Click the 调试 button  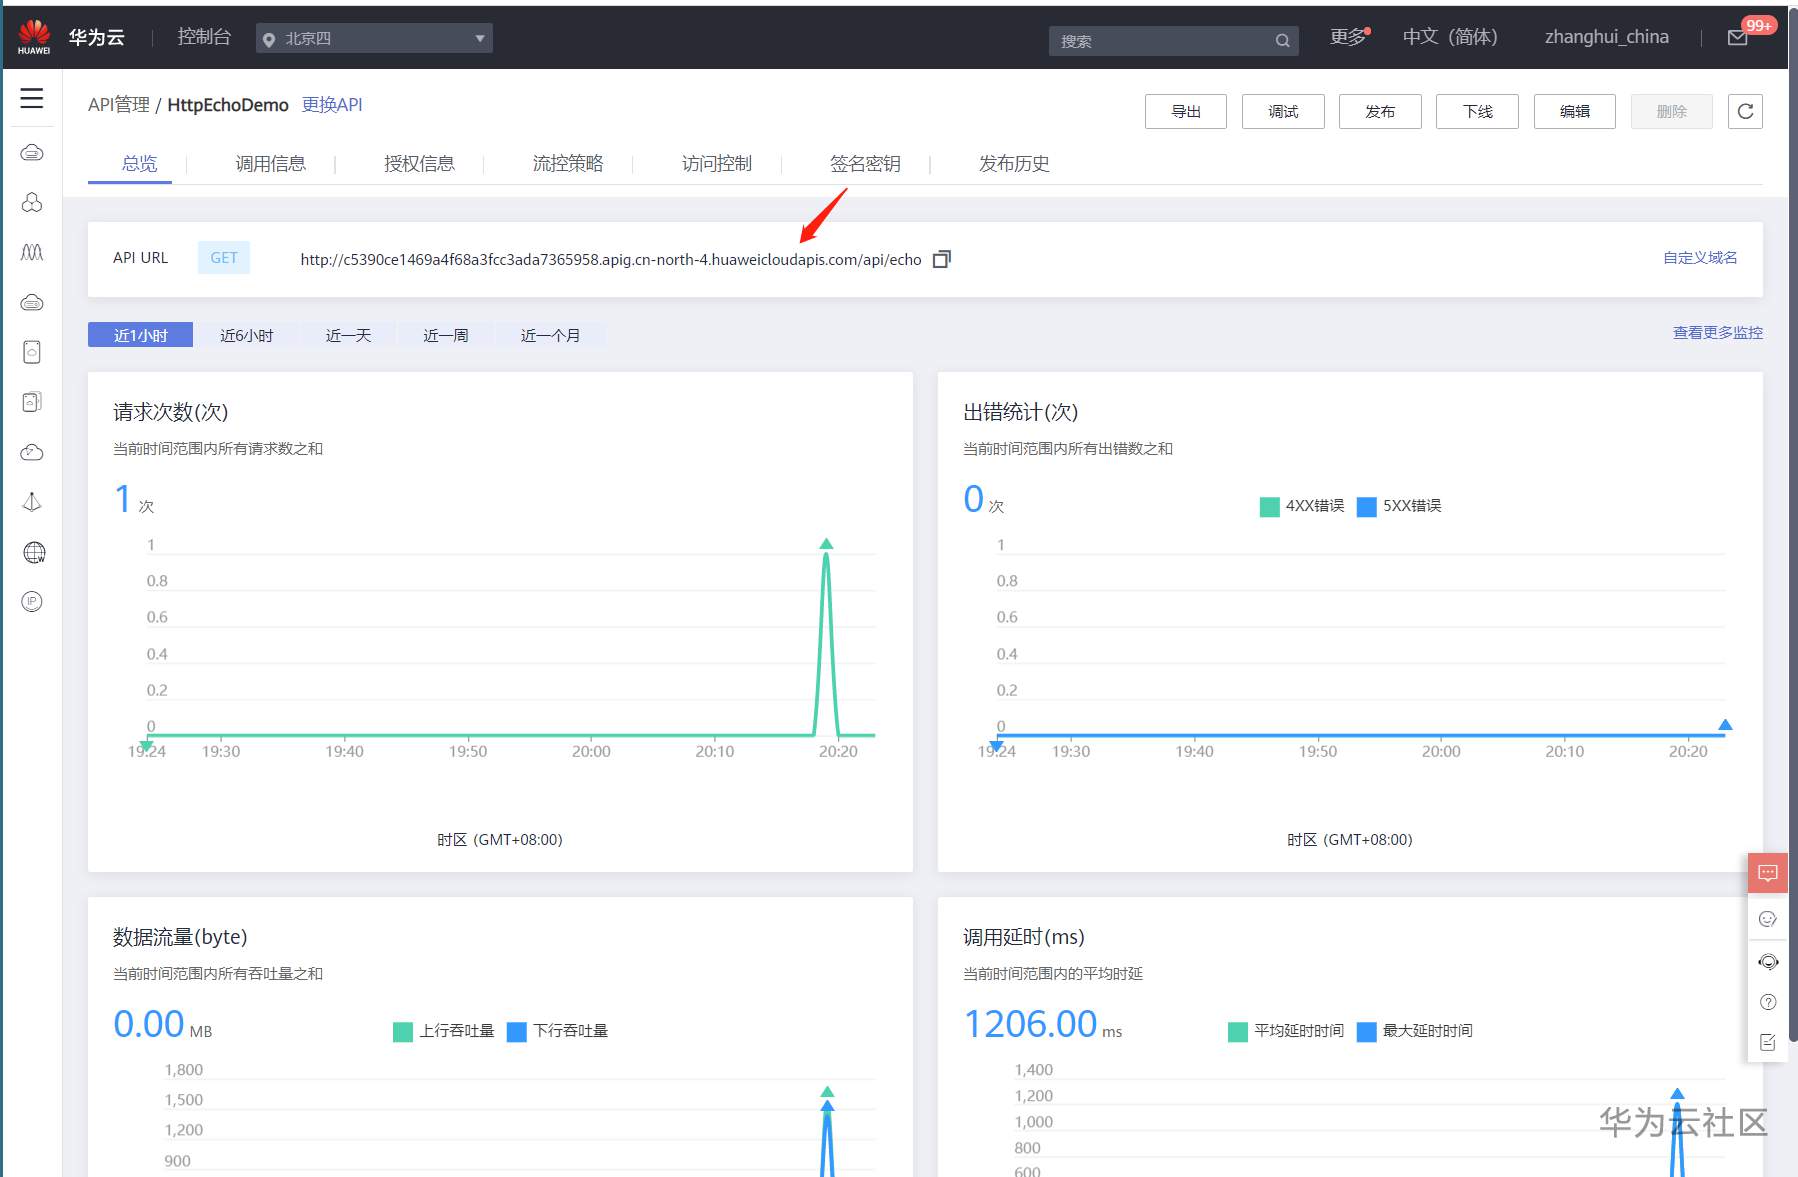tap(1283, 111)
